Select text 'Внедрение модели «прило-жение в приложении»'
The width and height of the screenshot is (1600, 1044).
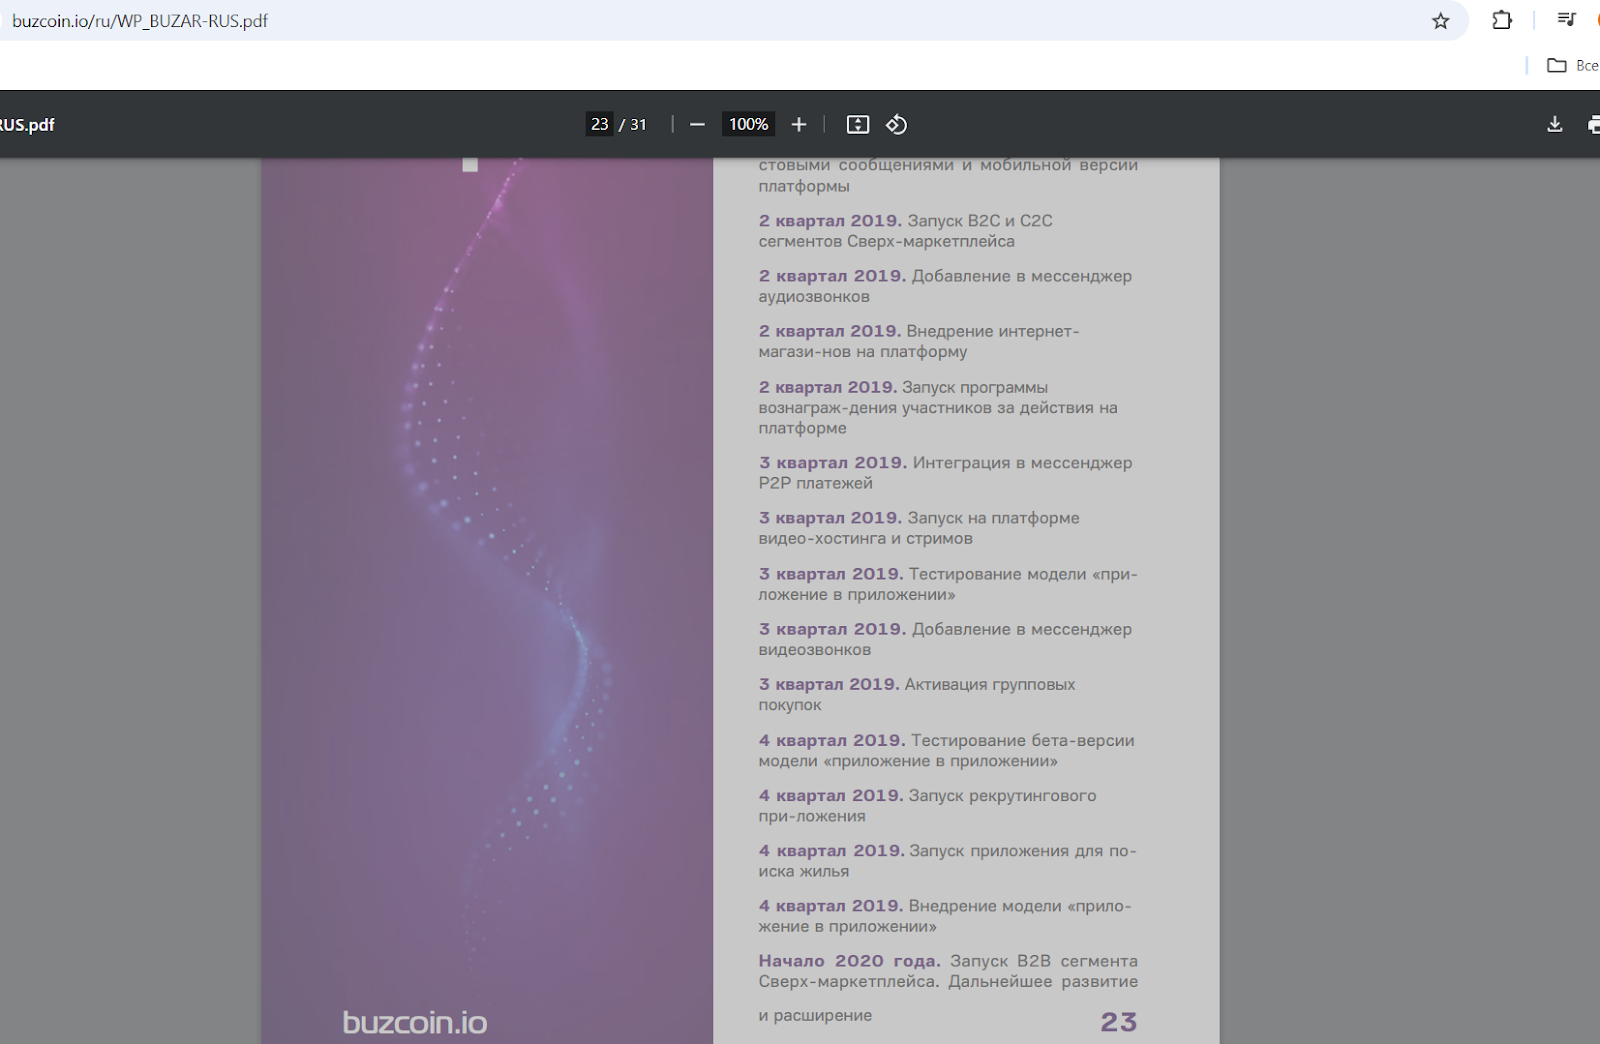click(945, 916)
